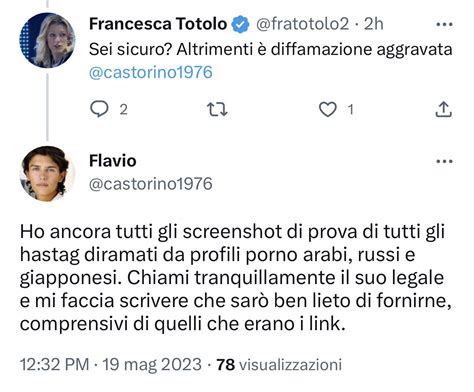Click the like count of 1
This screenshot has width=474, height=392.
click(350, 110)
